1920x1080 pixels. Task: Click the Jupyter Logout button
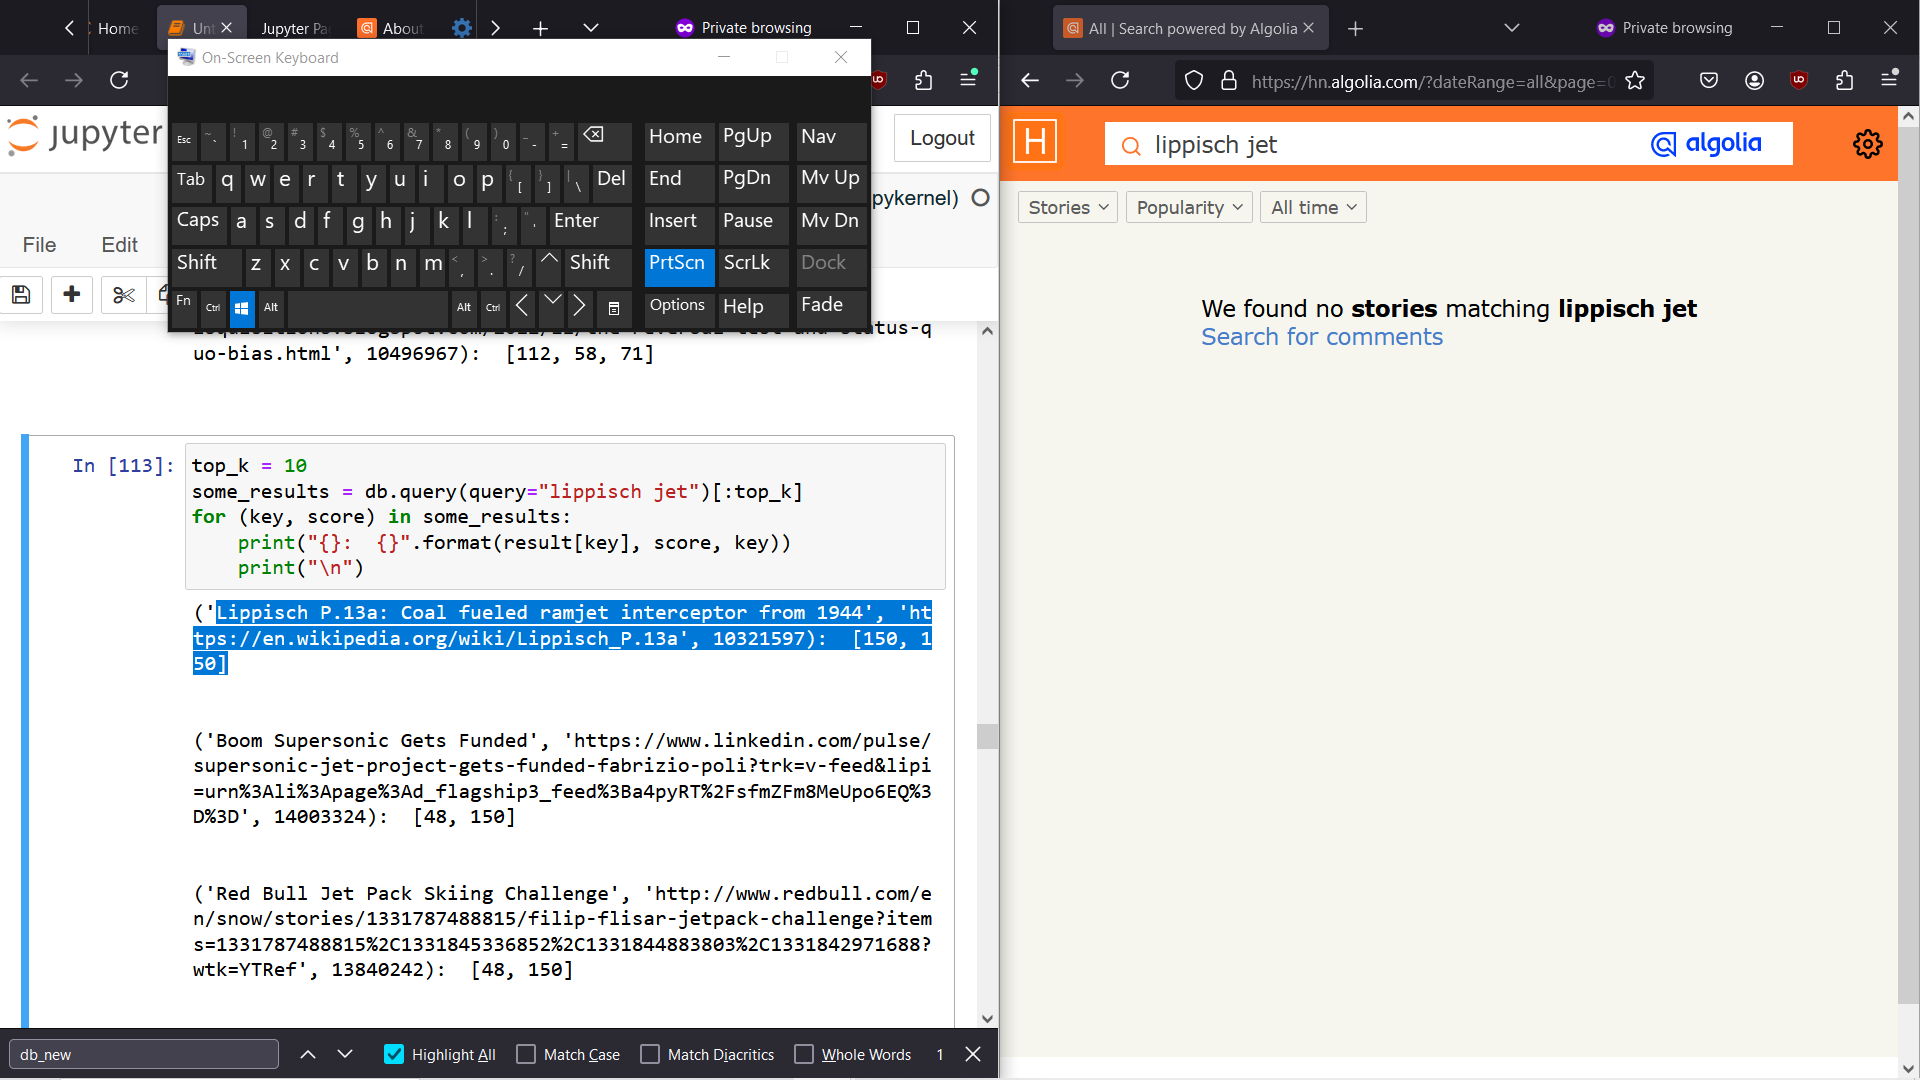(x=941, y=138)
